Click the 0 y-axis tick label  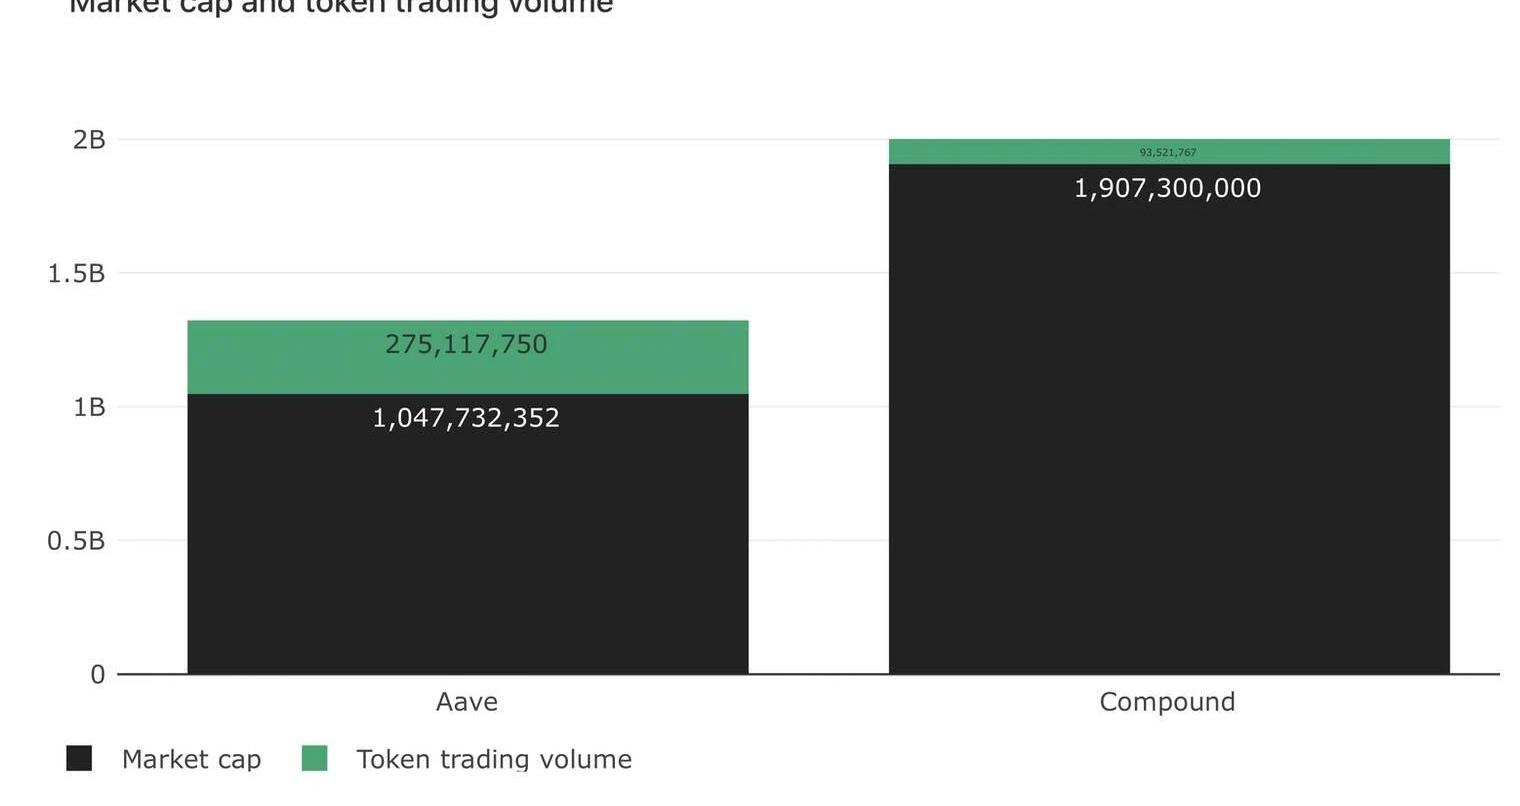(x=97, y=675)
